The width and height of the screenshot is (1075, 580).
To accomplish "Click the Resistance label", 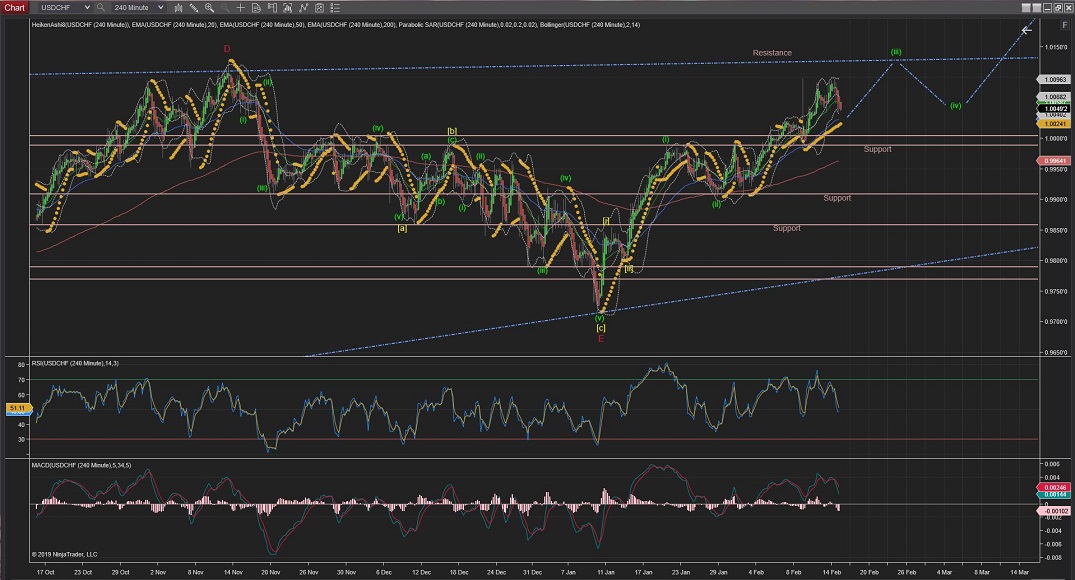I will 772,53.
